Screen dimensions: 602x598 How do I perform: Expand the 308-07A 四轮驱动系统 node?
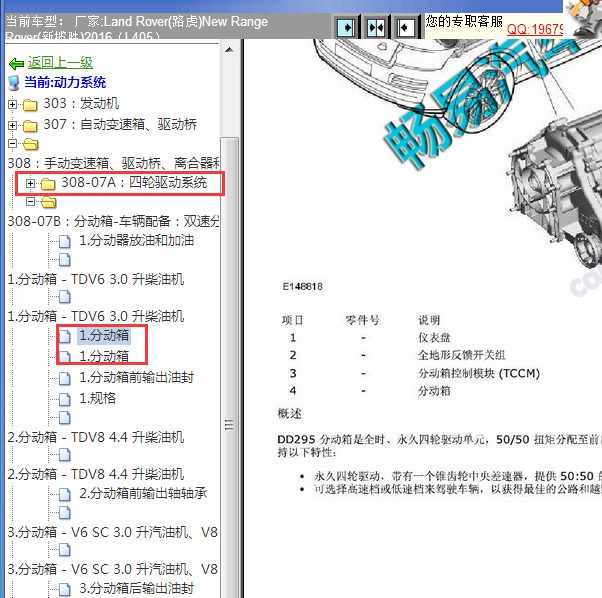pos(30,183)
